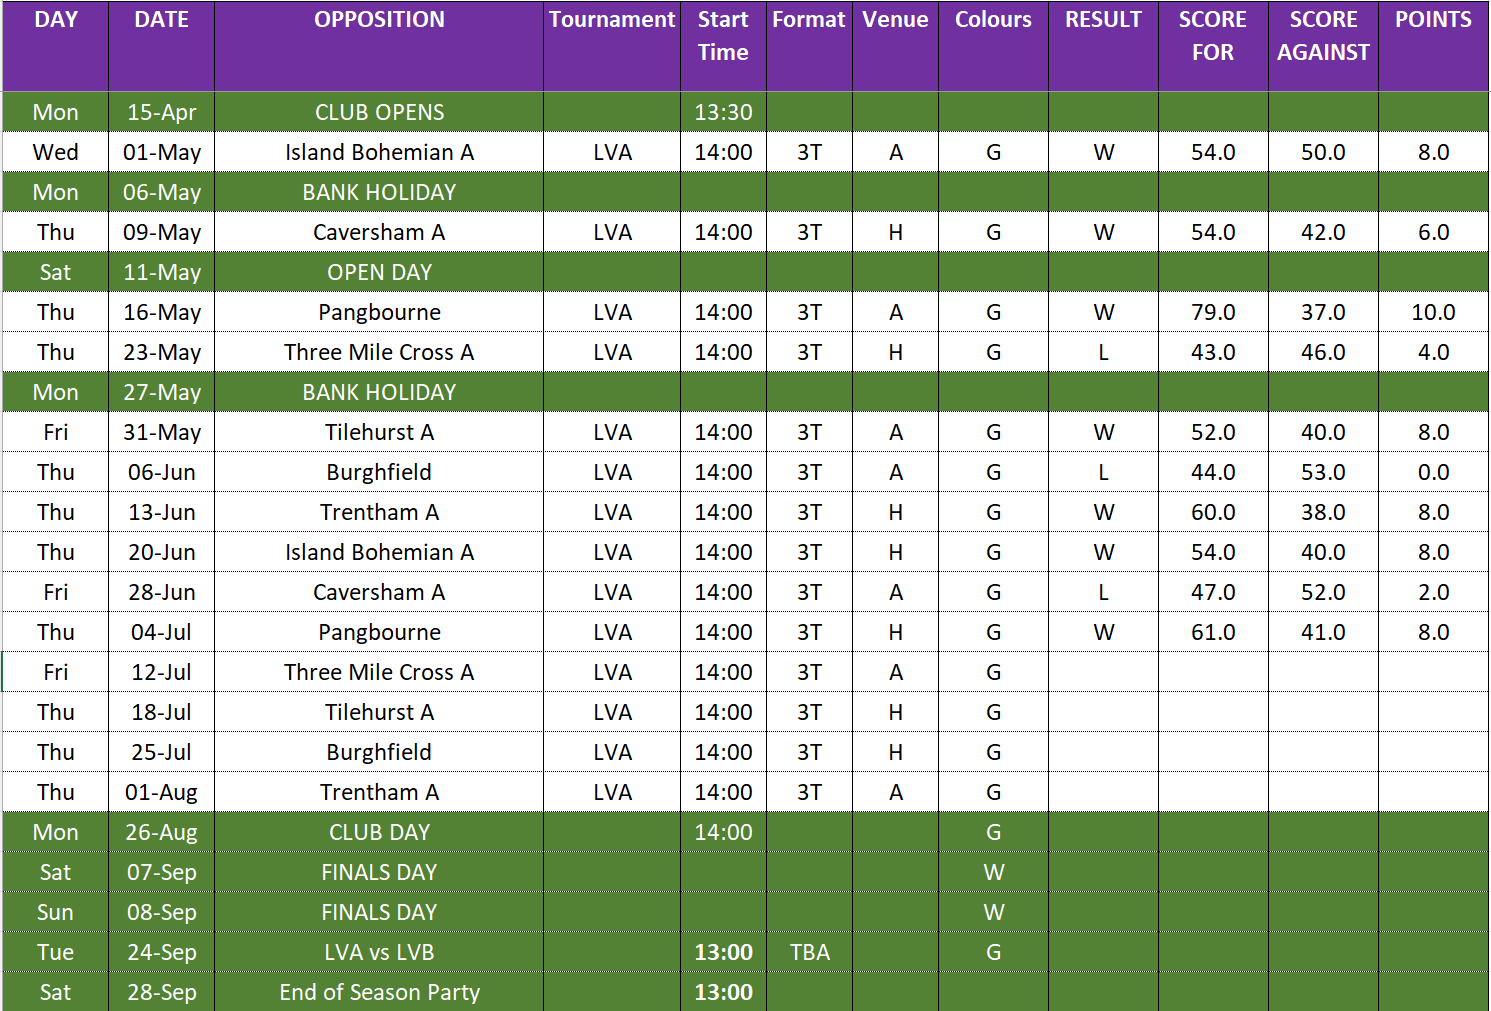Click the 6.0 points cell
The image size is (1491, 1011).
[x=1433, y=232]
